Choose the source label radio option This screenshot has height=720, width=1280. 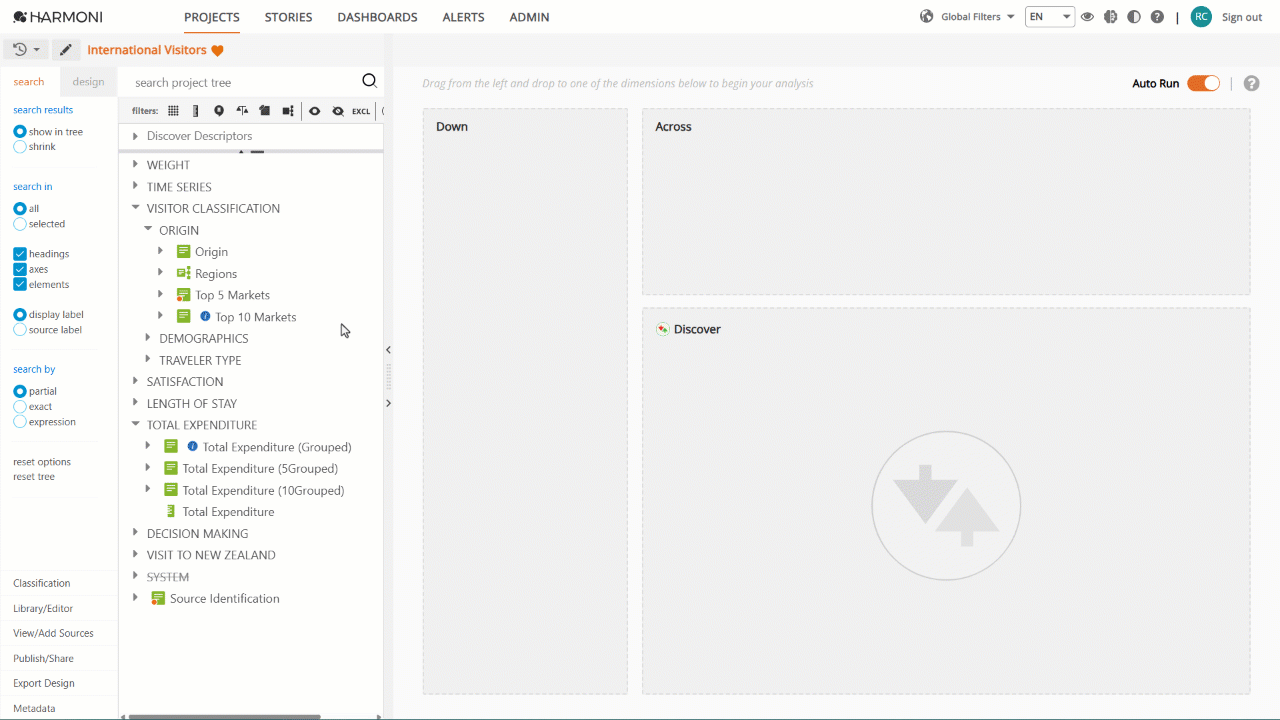[20, 330]
